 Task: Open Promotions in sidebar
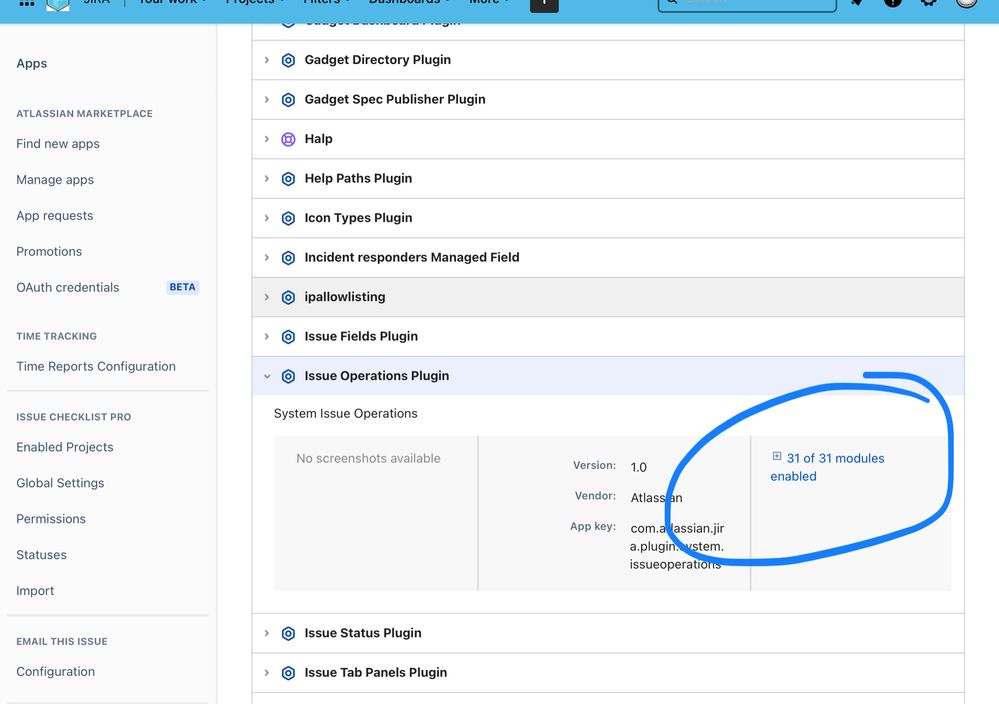(x=49, y=252)
